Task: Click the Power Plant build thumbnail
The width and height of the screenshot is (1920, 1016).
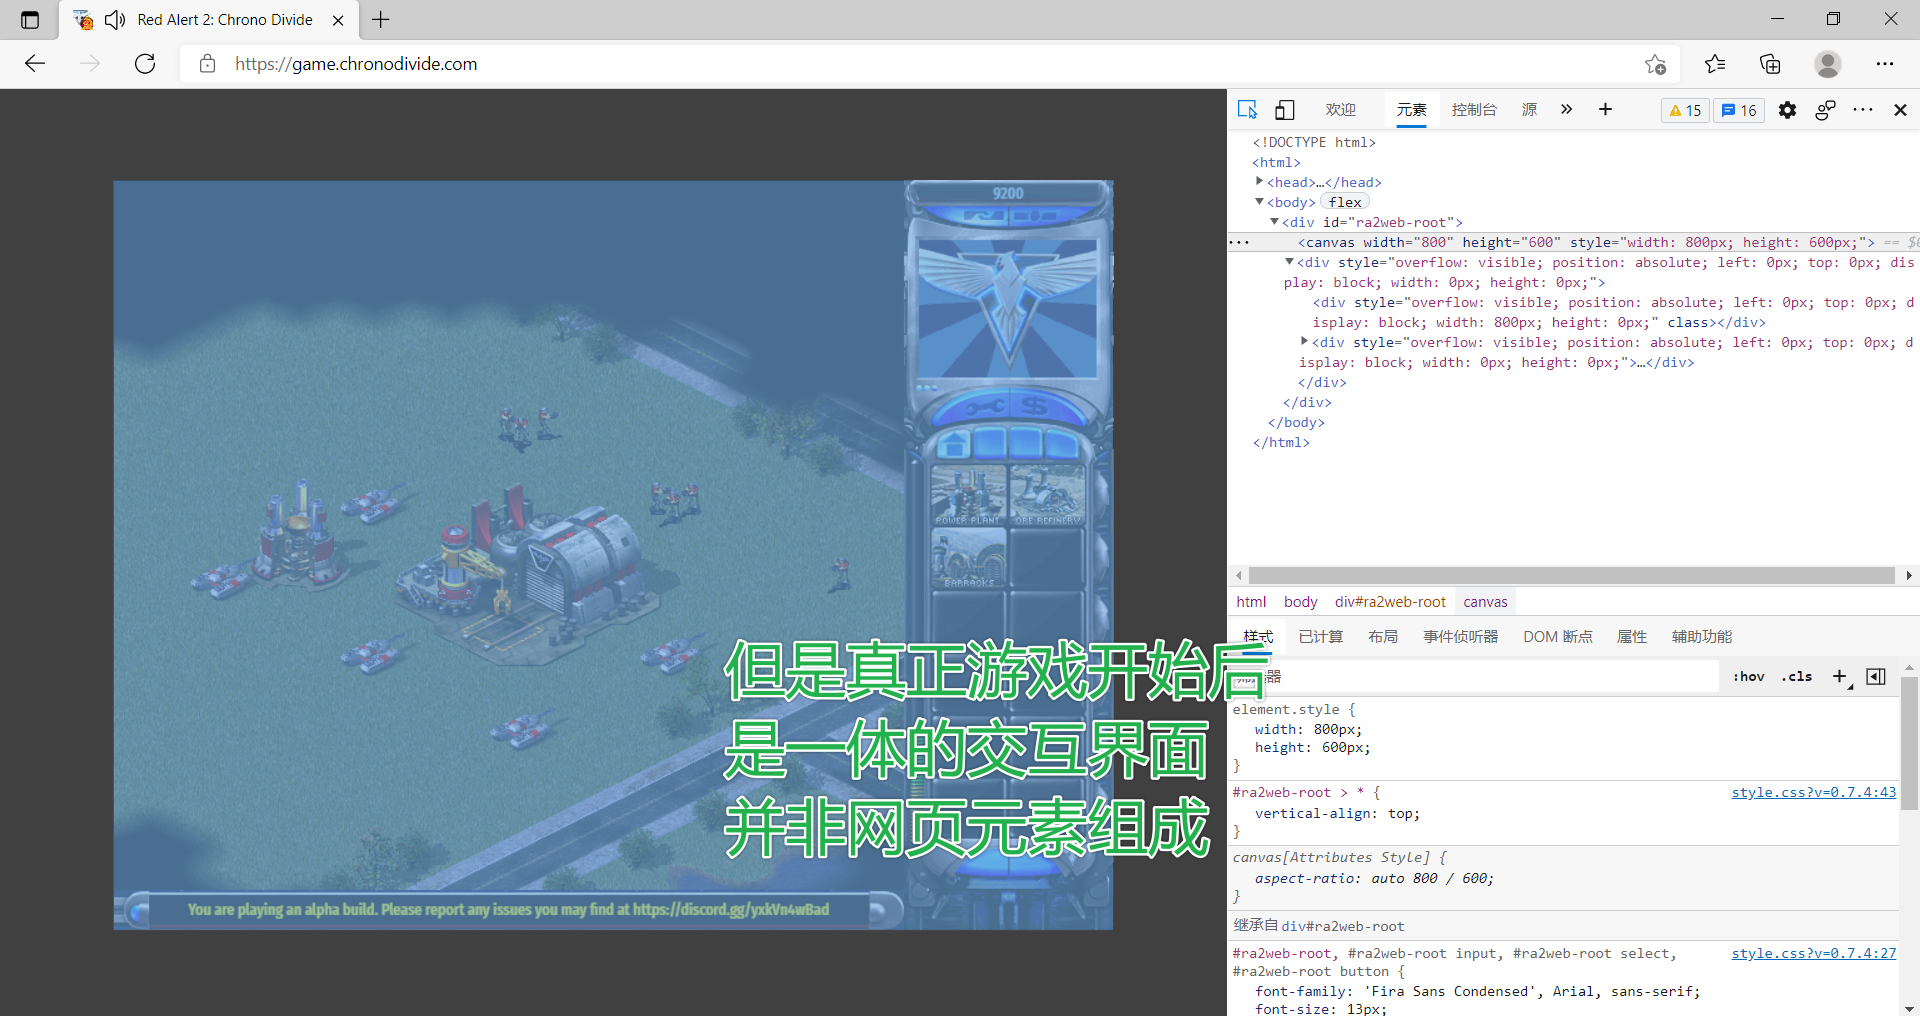Action: tap(967, 495)
